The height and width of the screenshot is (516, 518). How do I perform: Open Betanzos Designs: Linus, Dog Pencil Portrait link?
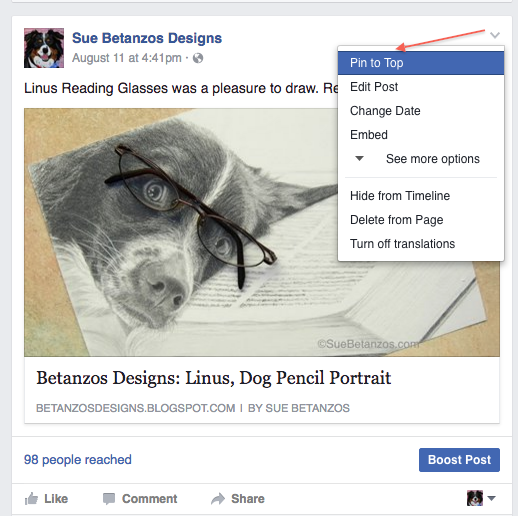coord(213,378)
